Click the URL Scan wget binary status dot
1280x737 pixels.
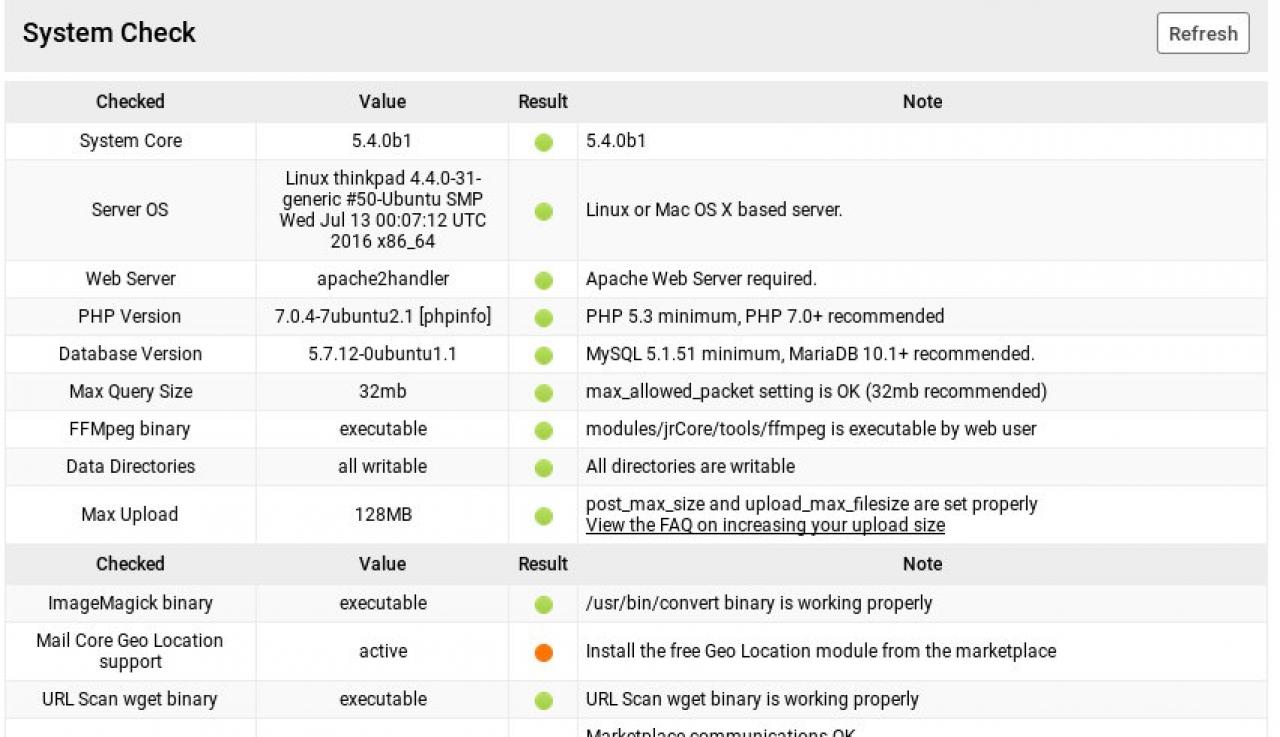click(543, 700)
